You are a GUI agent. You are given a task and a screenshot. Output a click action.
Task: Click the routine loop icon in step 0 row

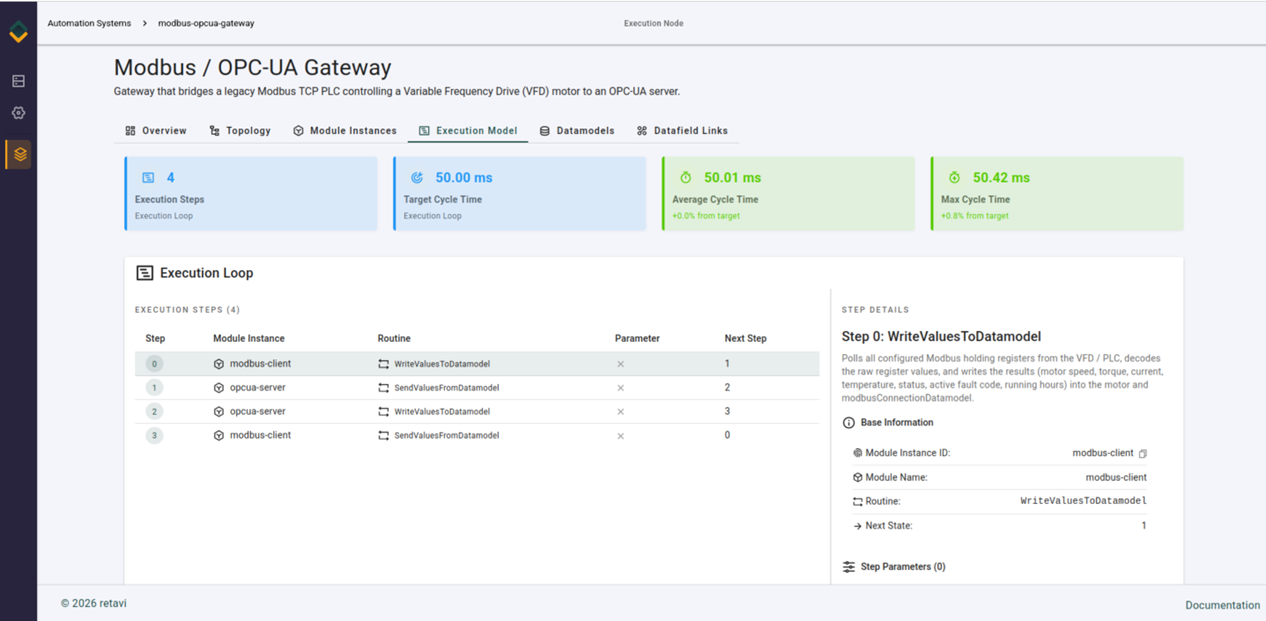click(x=384, y=364)
